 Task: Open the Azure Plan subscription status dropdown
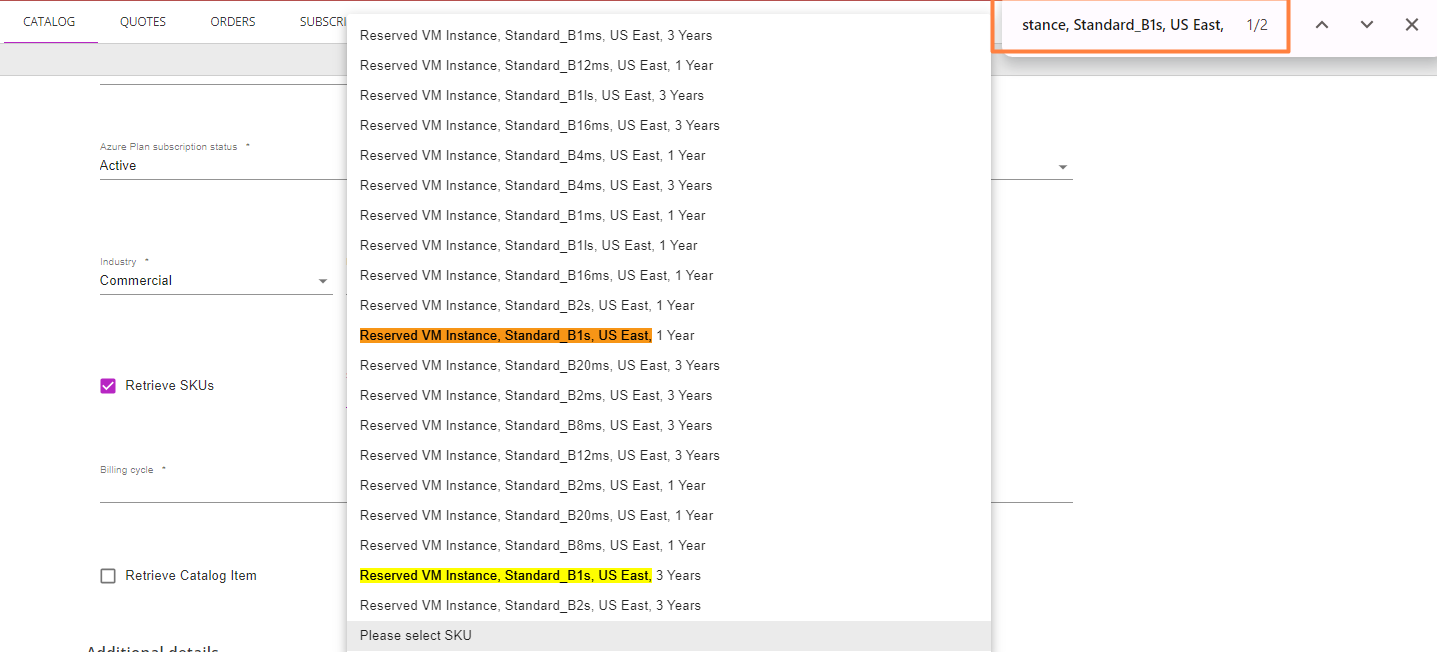coord(223,166)
